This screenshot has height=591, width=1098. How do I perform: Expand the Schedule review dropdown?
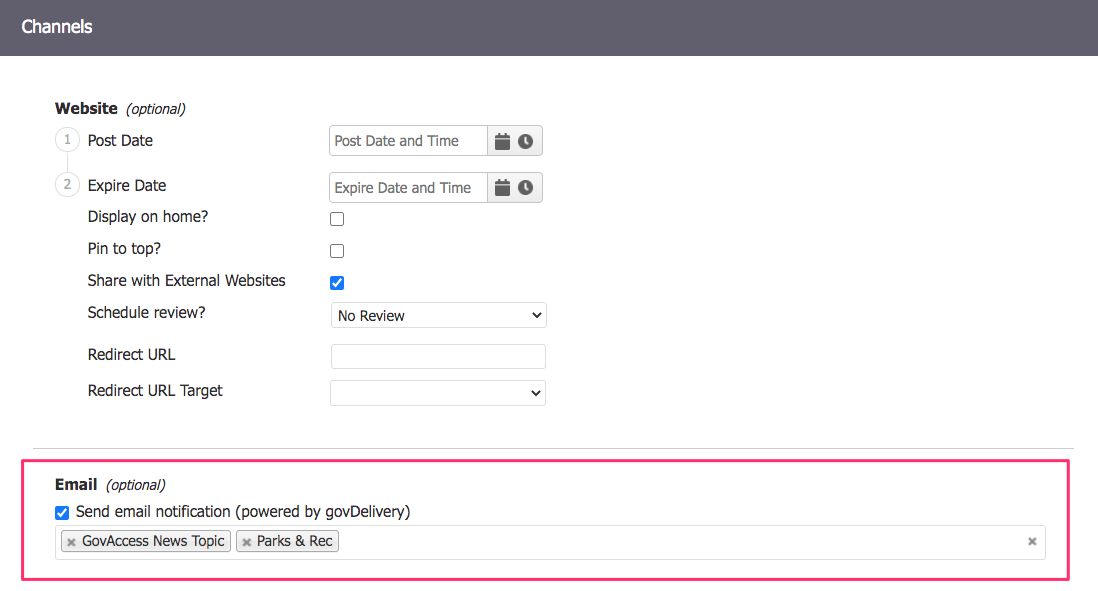pyautogui.click(x=438, y=316)
